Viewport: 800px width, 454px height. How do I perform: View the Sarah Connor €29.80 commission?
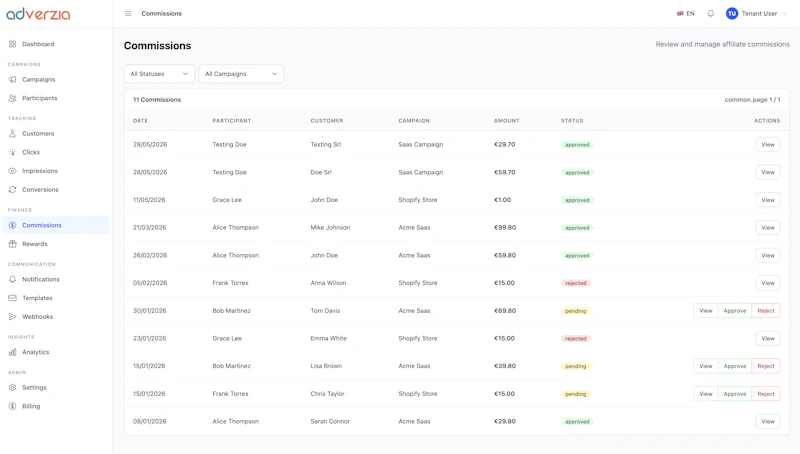click(767, 421)
